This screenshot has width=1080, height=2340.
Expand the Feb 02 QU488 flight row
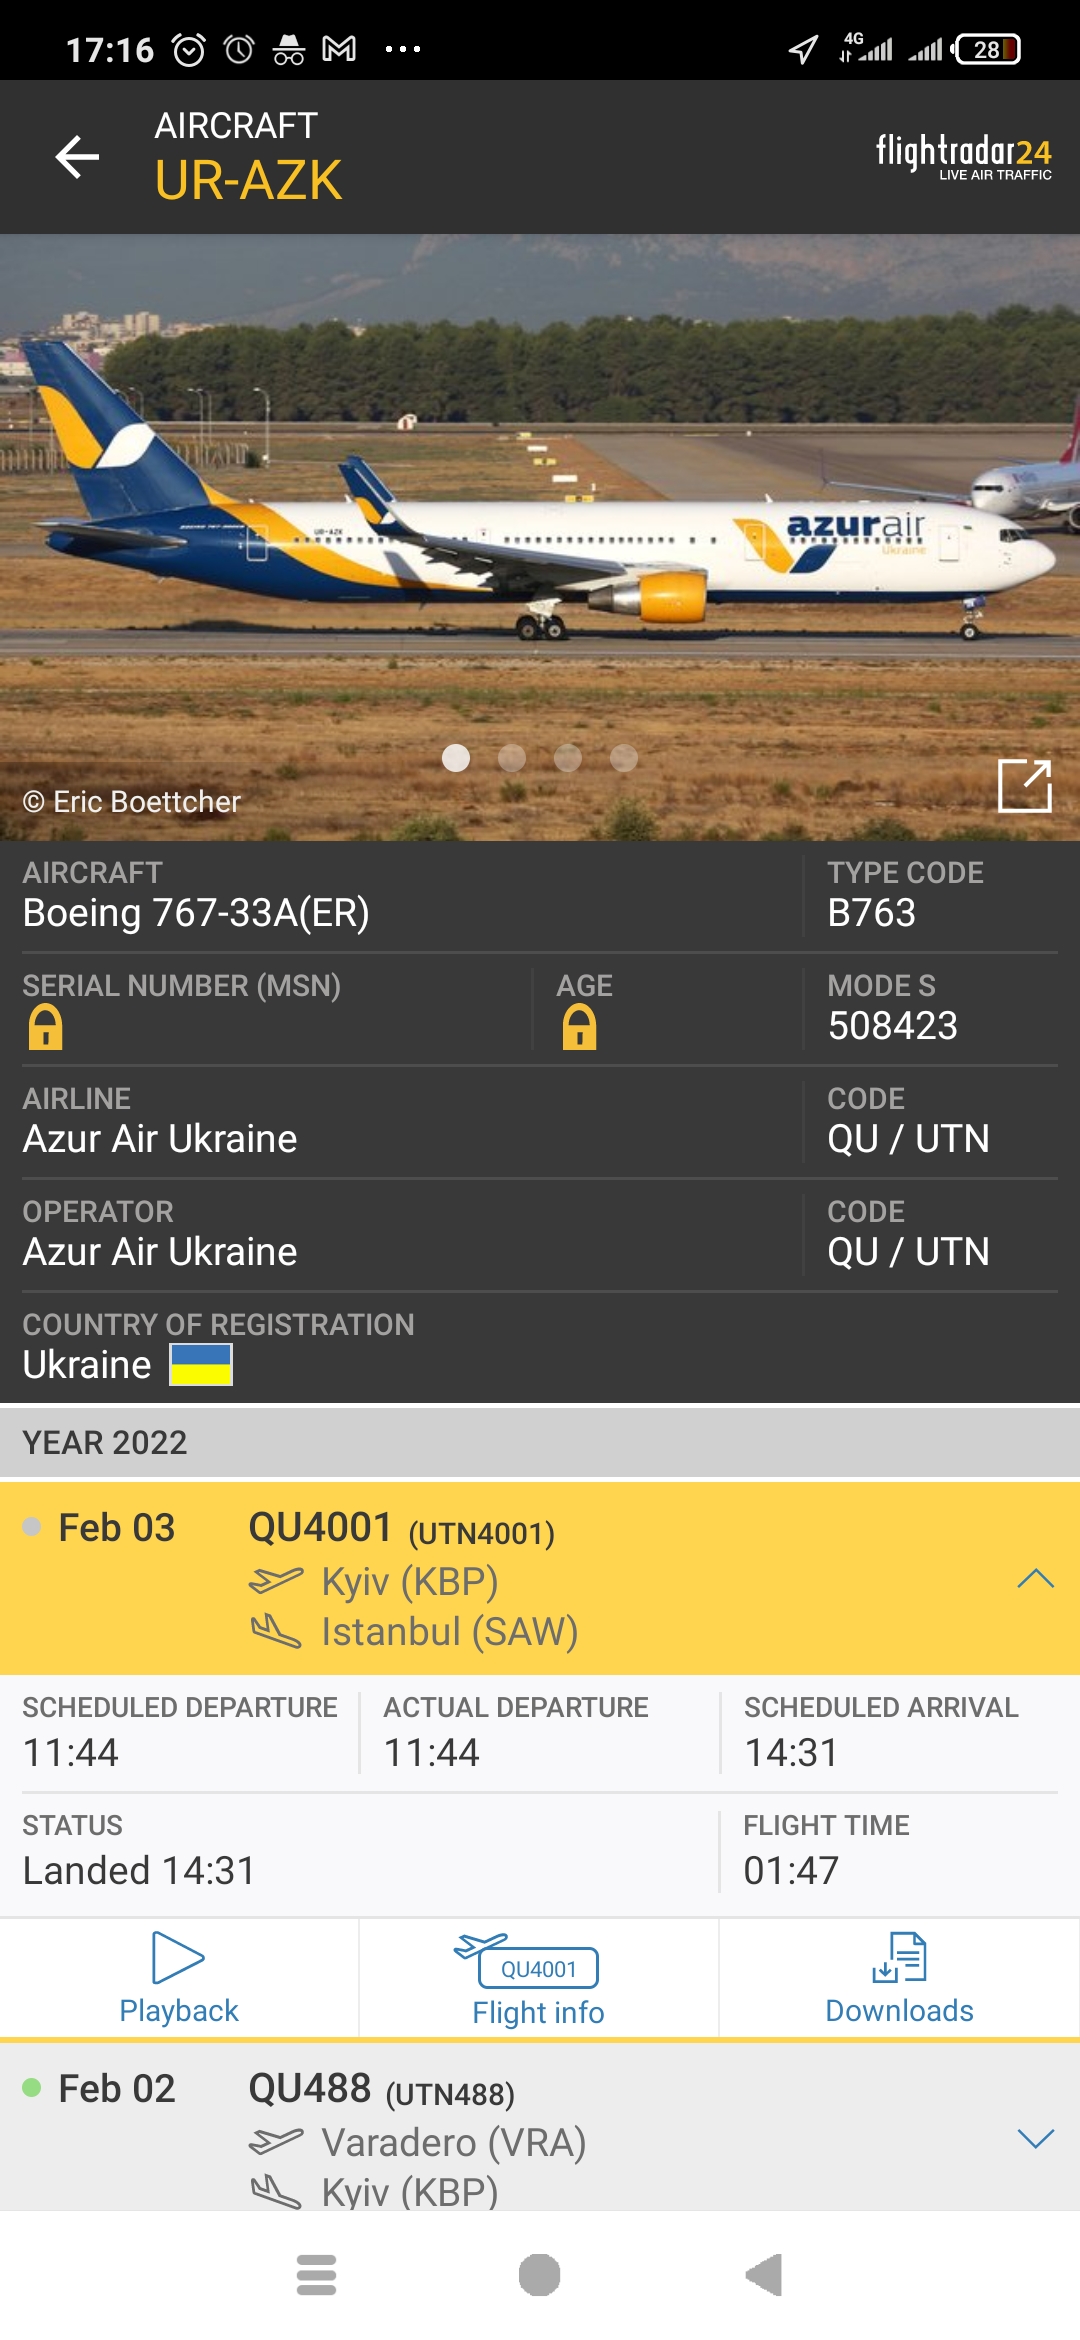[x=1035, y=2139]
